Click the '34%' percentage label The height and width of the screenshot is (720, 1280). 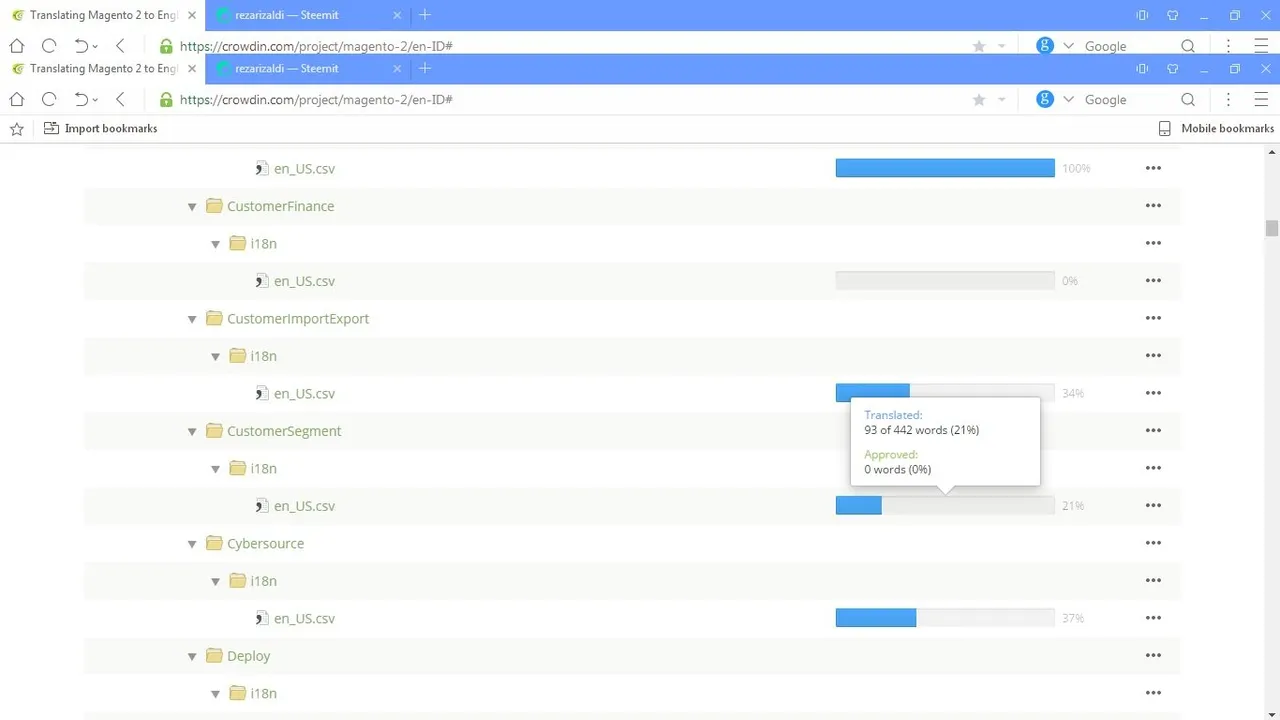tap(1073, 393)
